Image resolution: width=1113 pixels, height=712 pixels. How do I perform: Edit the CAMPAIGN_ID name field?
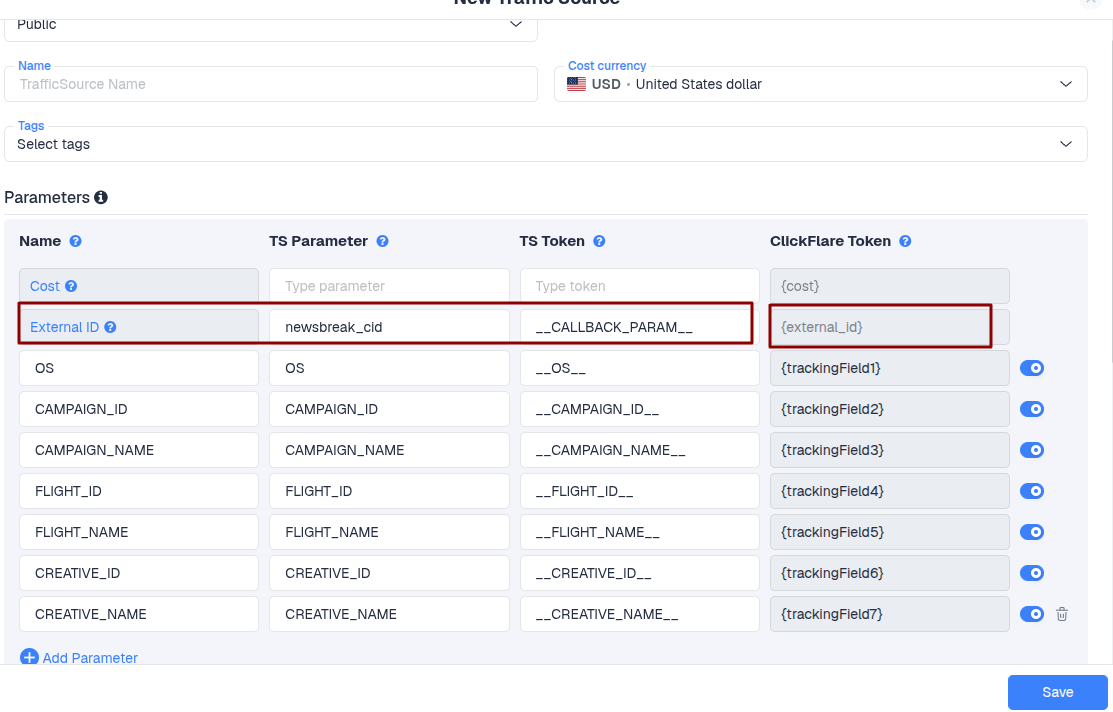point(138,409)
